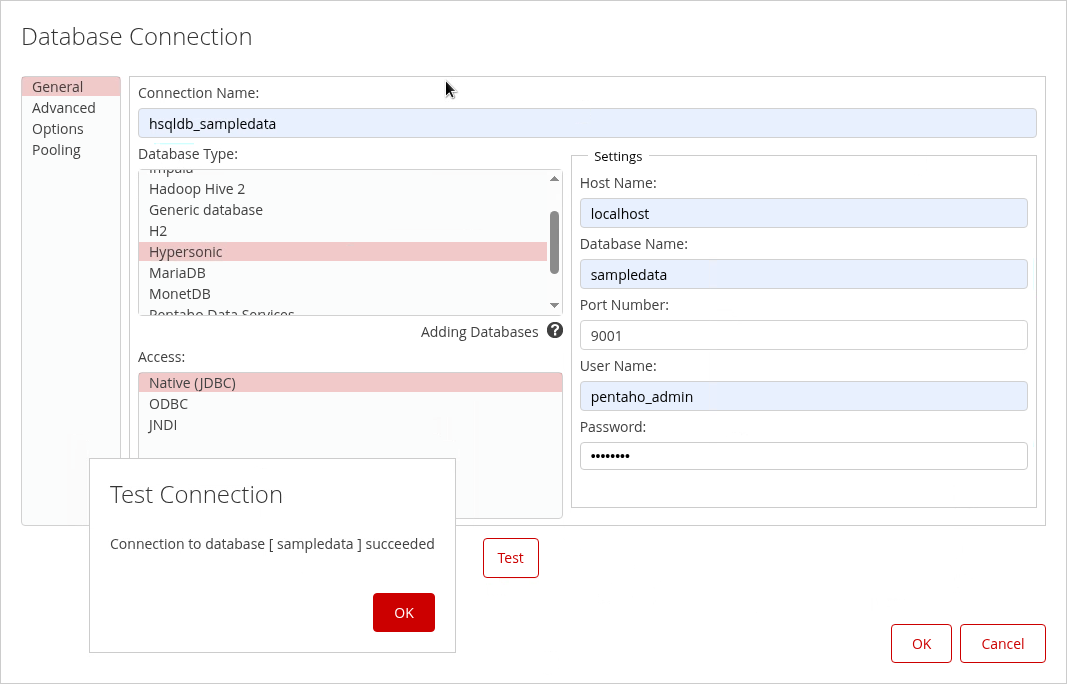Image resolution: width=1067 pixels, height=684 pixels.
Task: Focus the Port Number field
Action: pos(803,336)
